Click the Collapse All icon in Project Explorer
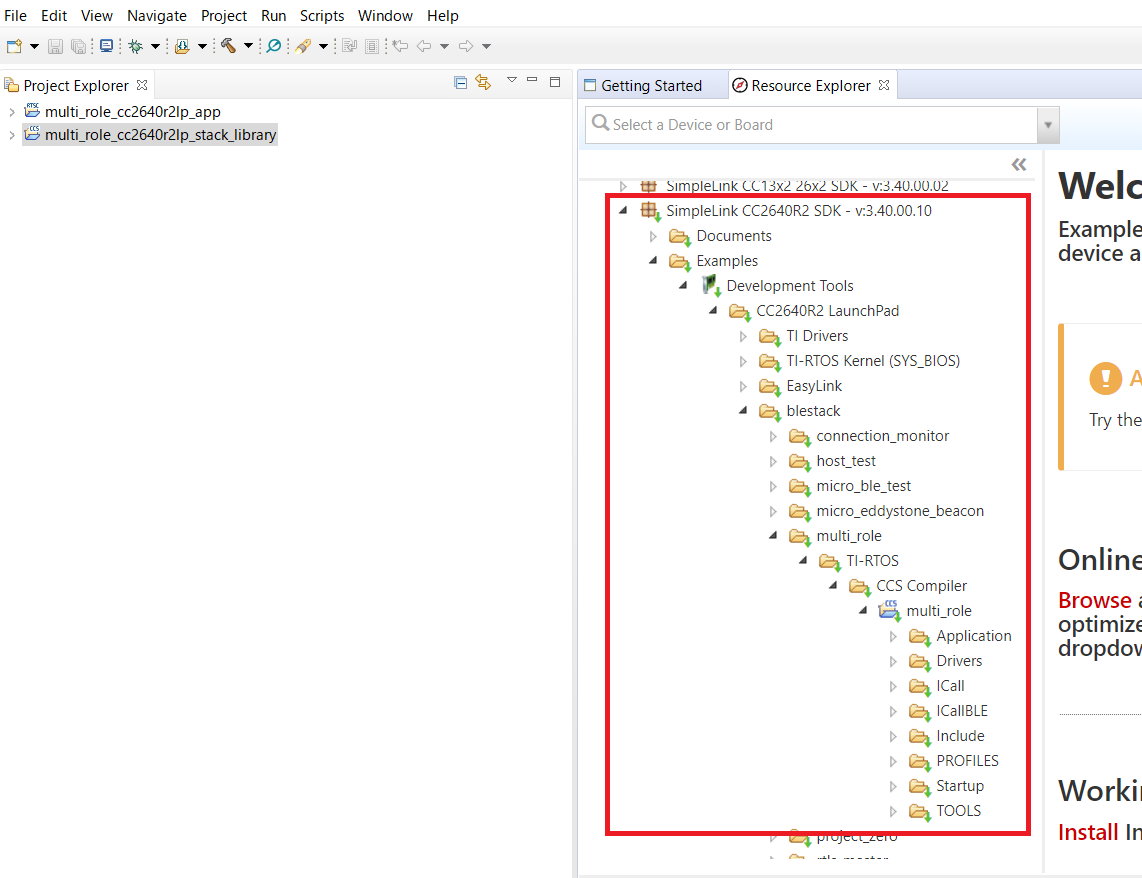The height and width of the screenshot is (878, 1142). 460,82
